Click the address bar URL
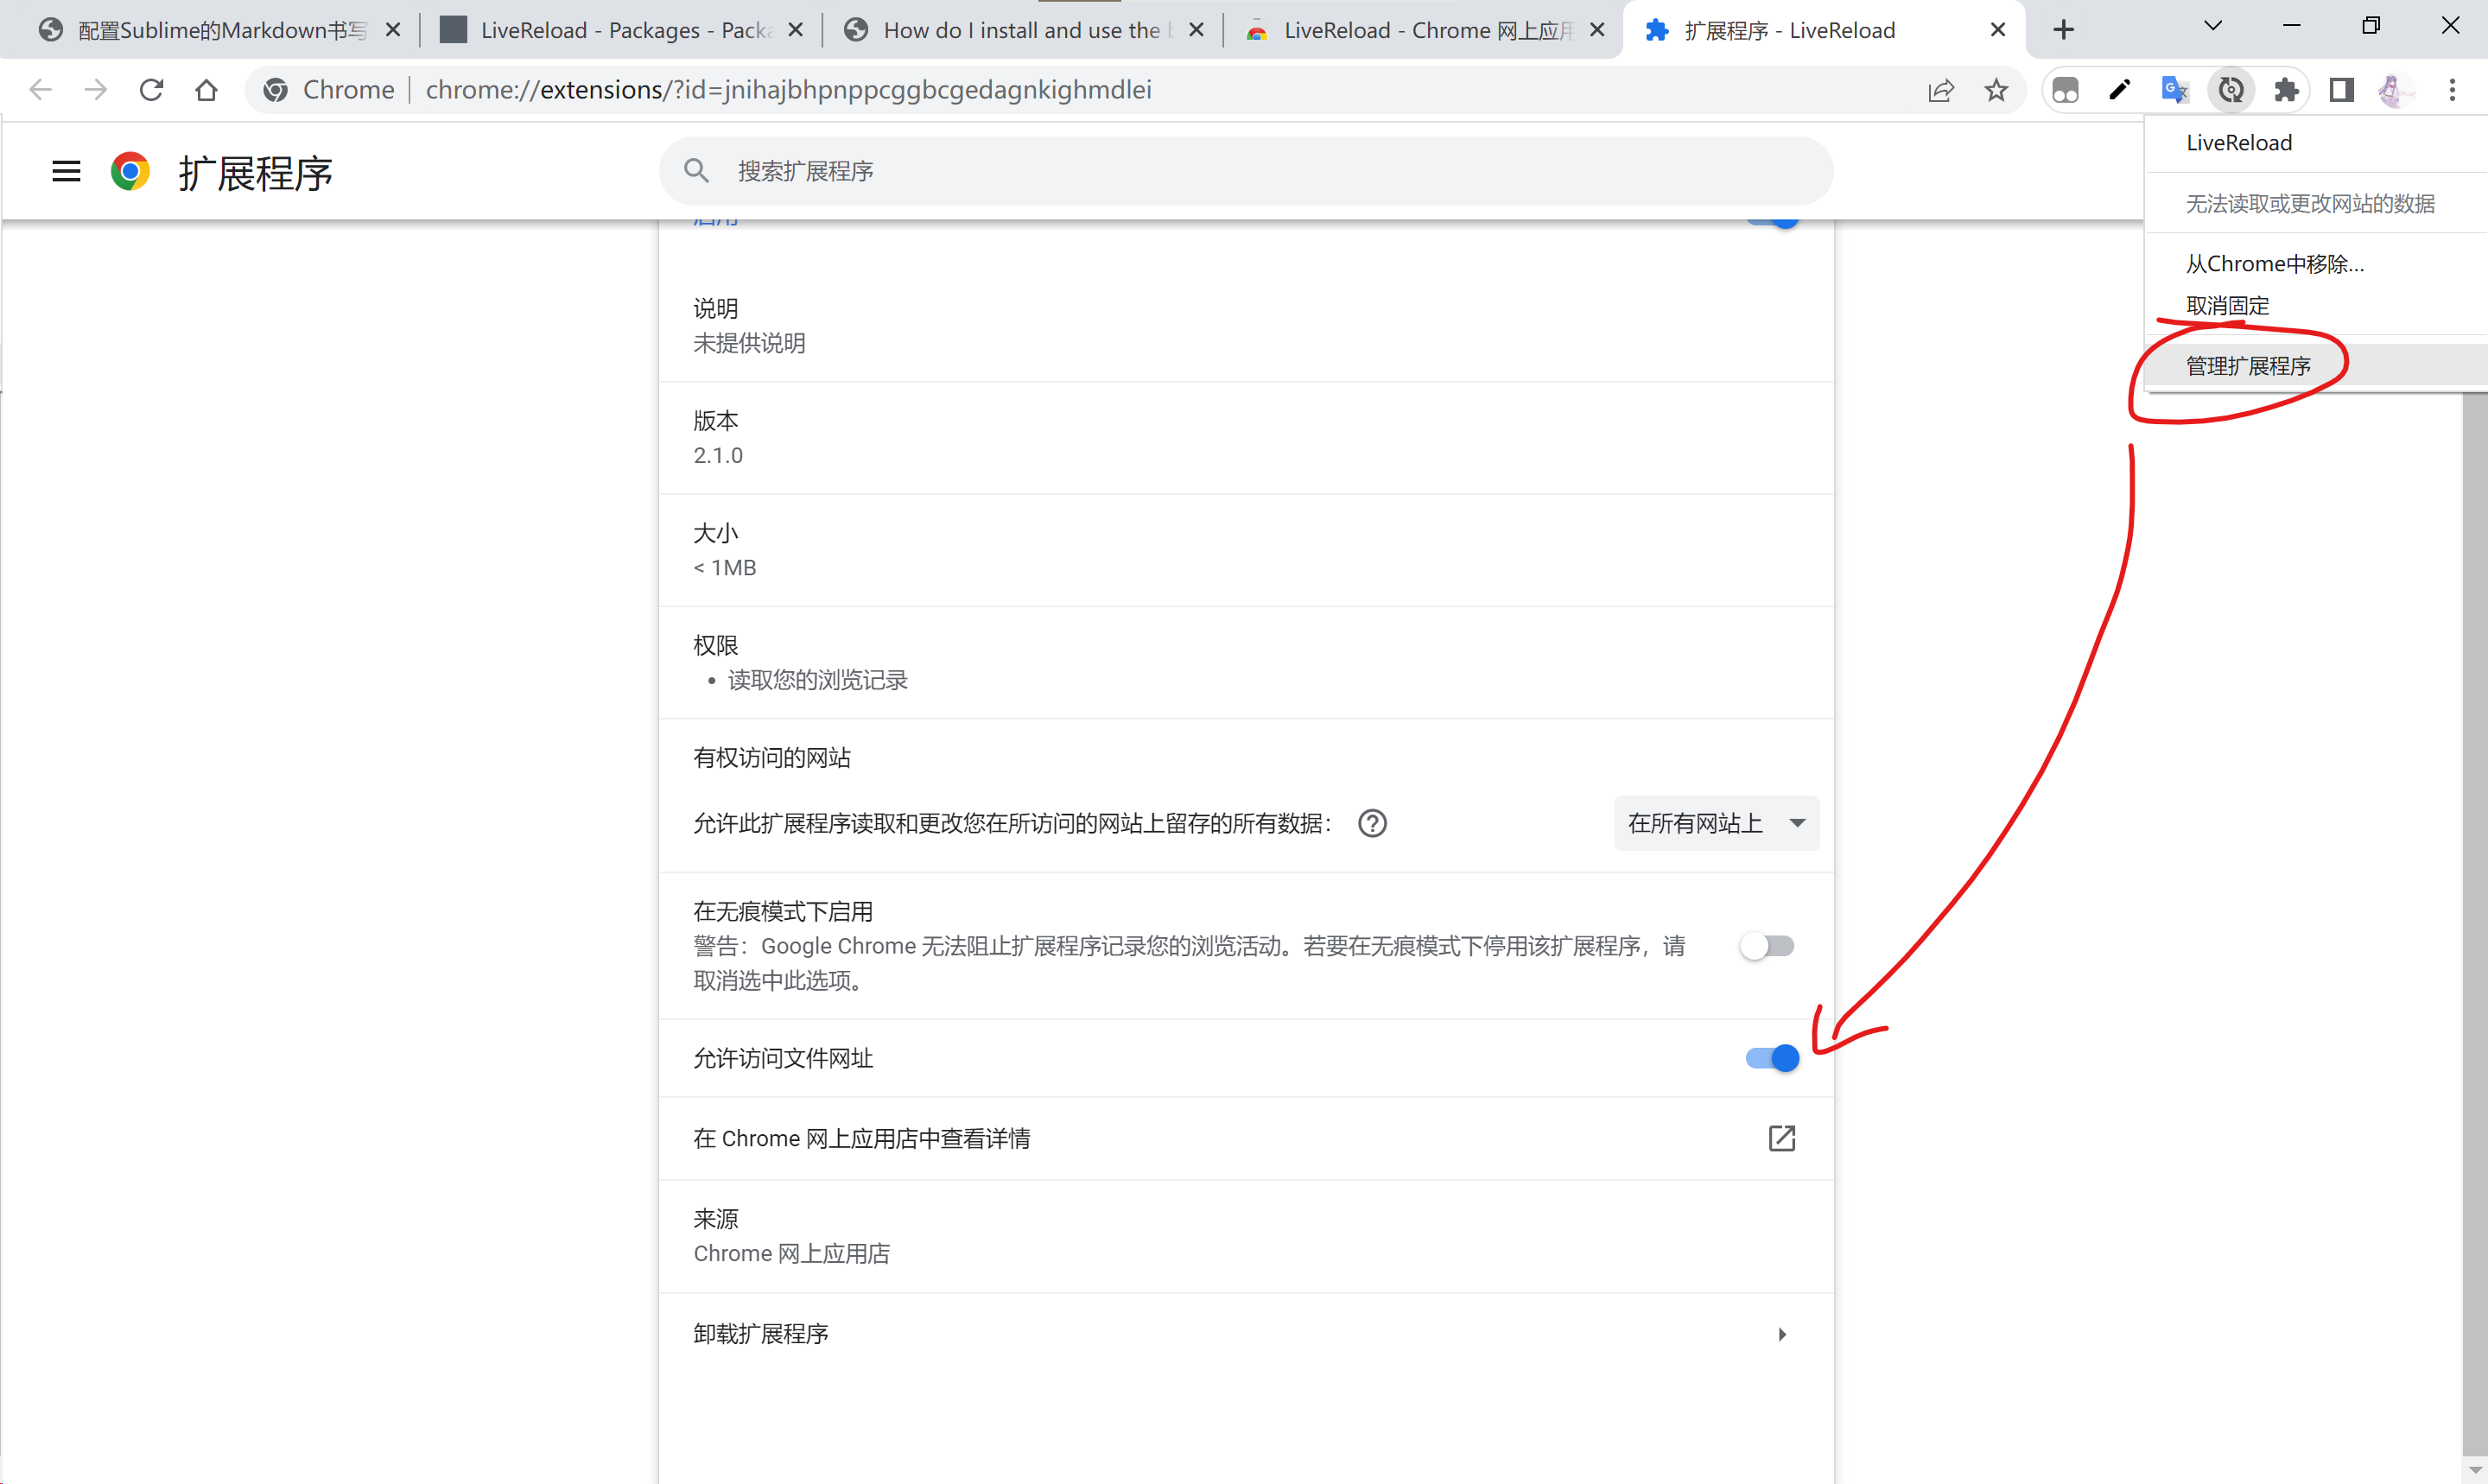The height and width of the screenshot is (1484, 2488). [788, 90]
